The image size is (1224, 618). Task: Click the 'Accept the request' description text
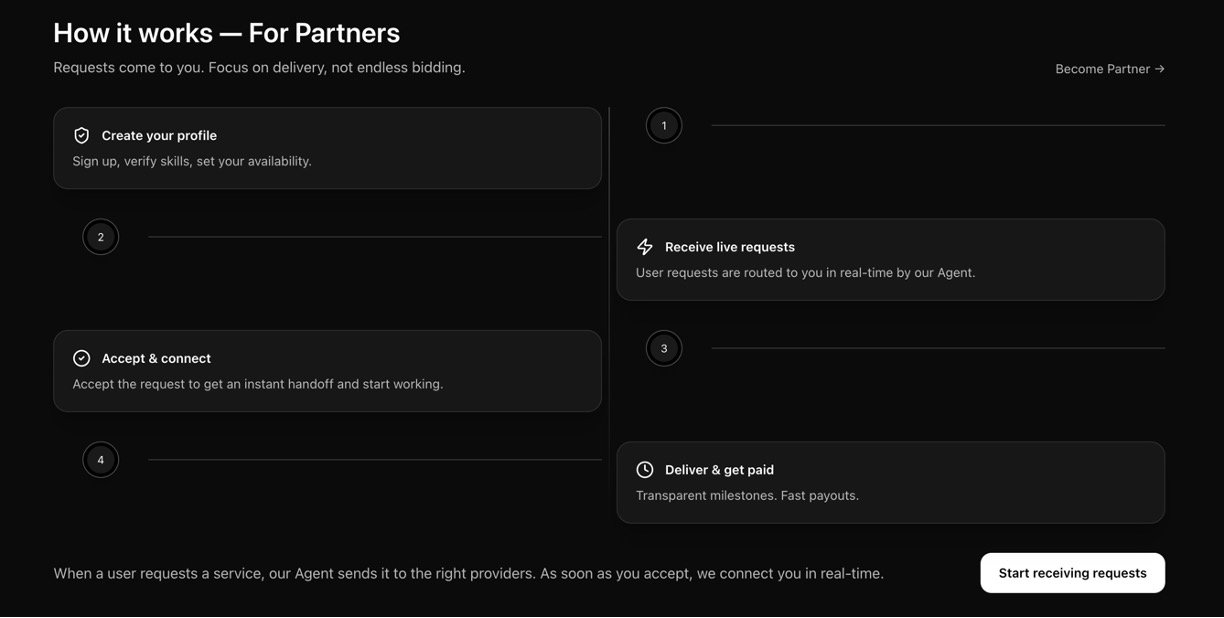257,384
